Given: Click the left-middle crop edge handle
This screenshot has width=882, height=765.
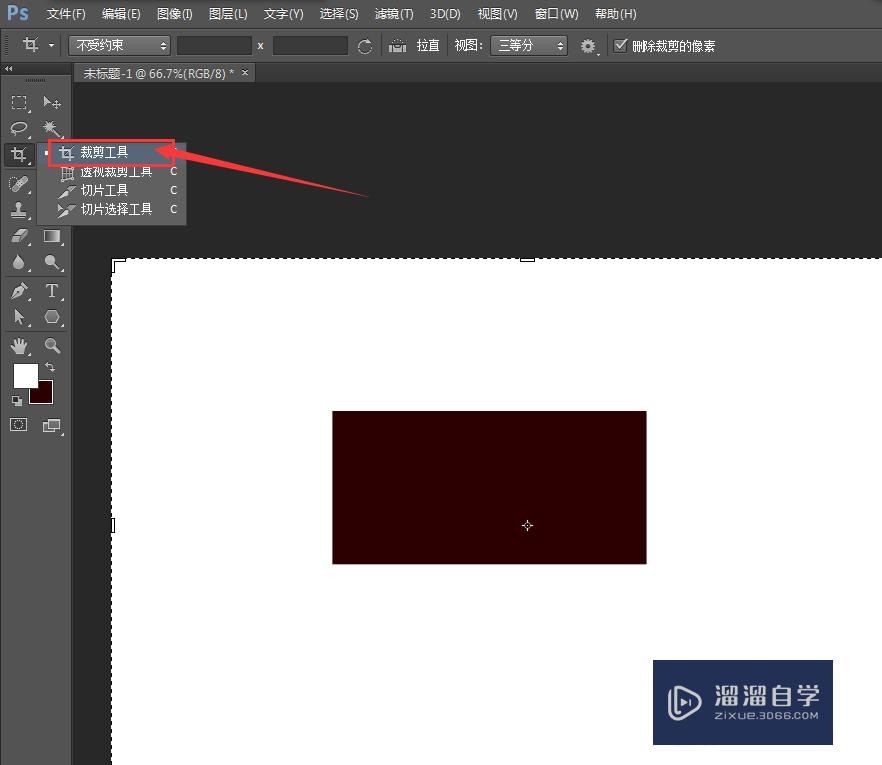Looking at the screenshot, I should pyautogui.click(x=113, y=525).
